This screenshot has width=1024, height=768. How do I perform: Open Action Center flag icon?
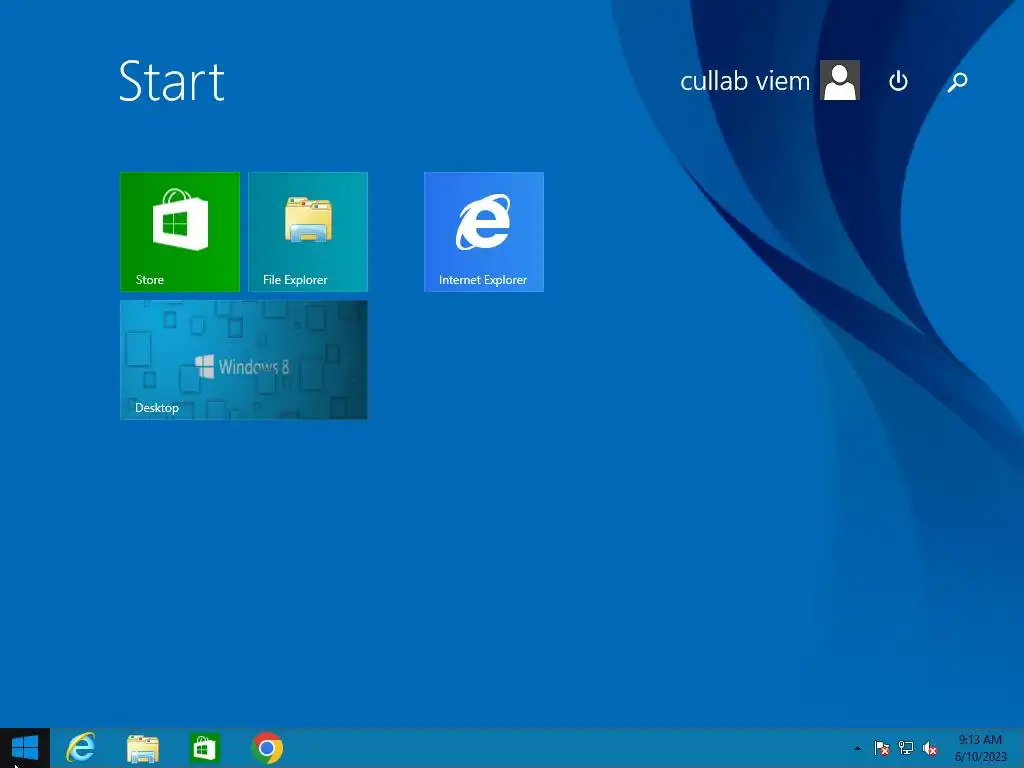point(882,748)
